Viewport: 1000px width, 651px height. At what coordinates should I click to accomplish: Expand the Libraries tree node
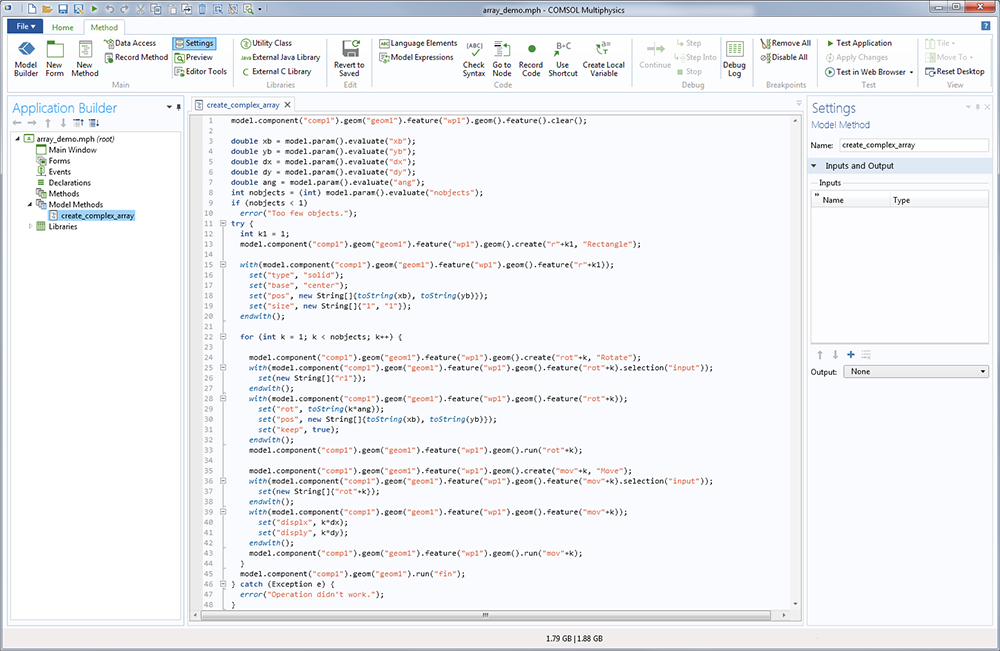coord(29,227)
